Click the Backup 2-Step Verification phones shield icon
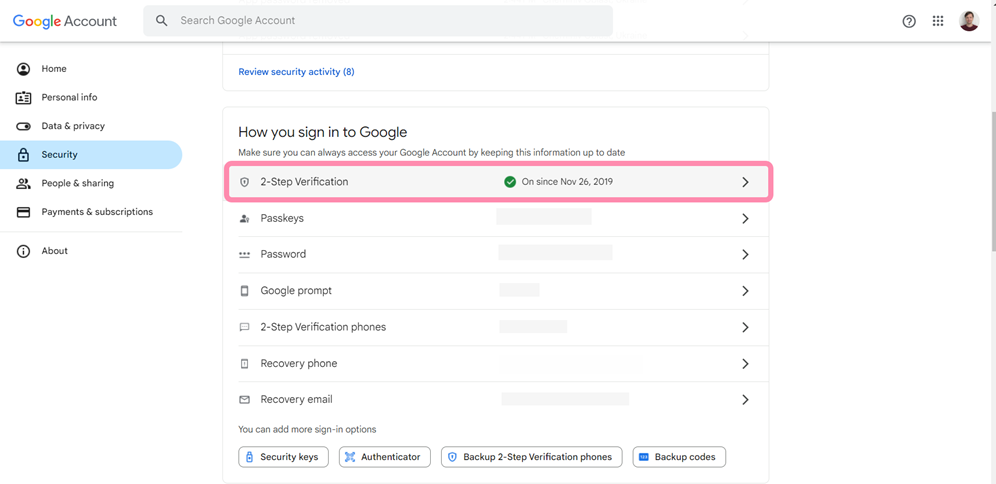Image resolution: width=996 pixels, height=484 pixels. pos(453,457)
